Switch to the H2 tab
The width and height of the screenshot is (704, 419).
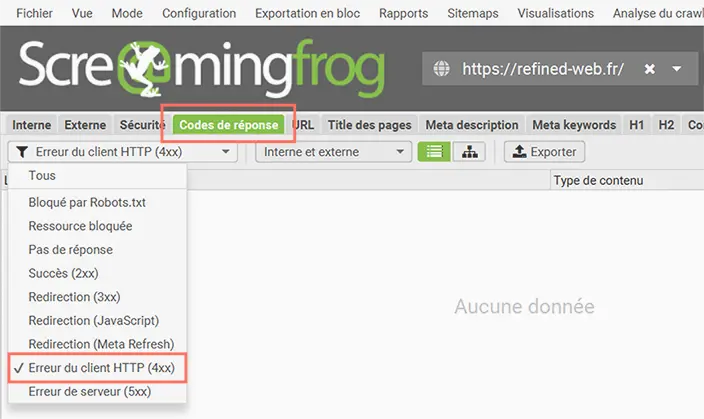pos(666,125)
